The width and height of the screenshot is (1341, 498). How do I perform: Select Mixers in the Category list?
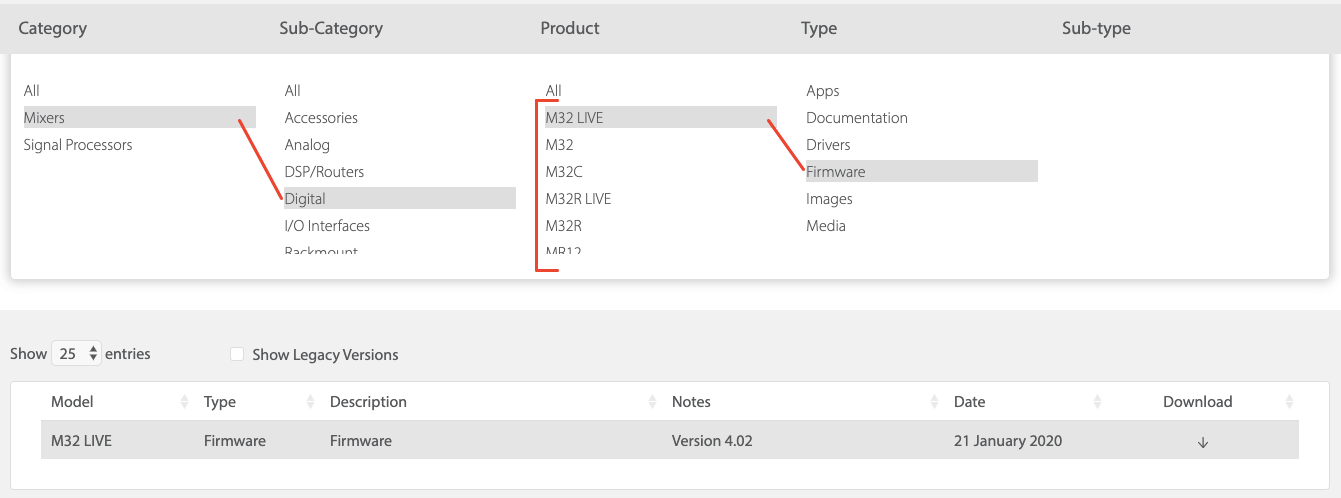coord(140,118)
